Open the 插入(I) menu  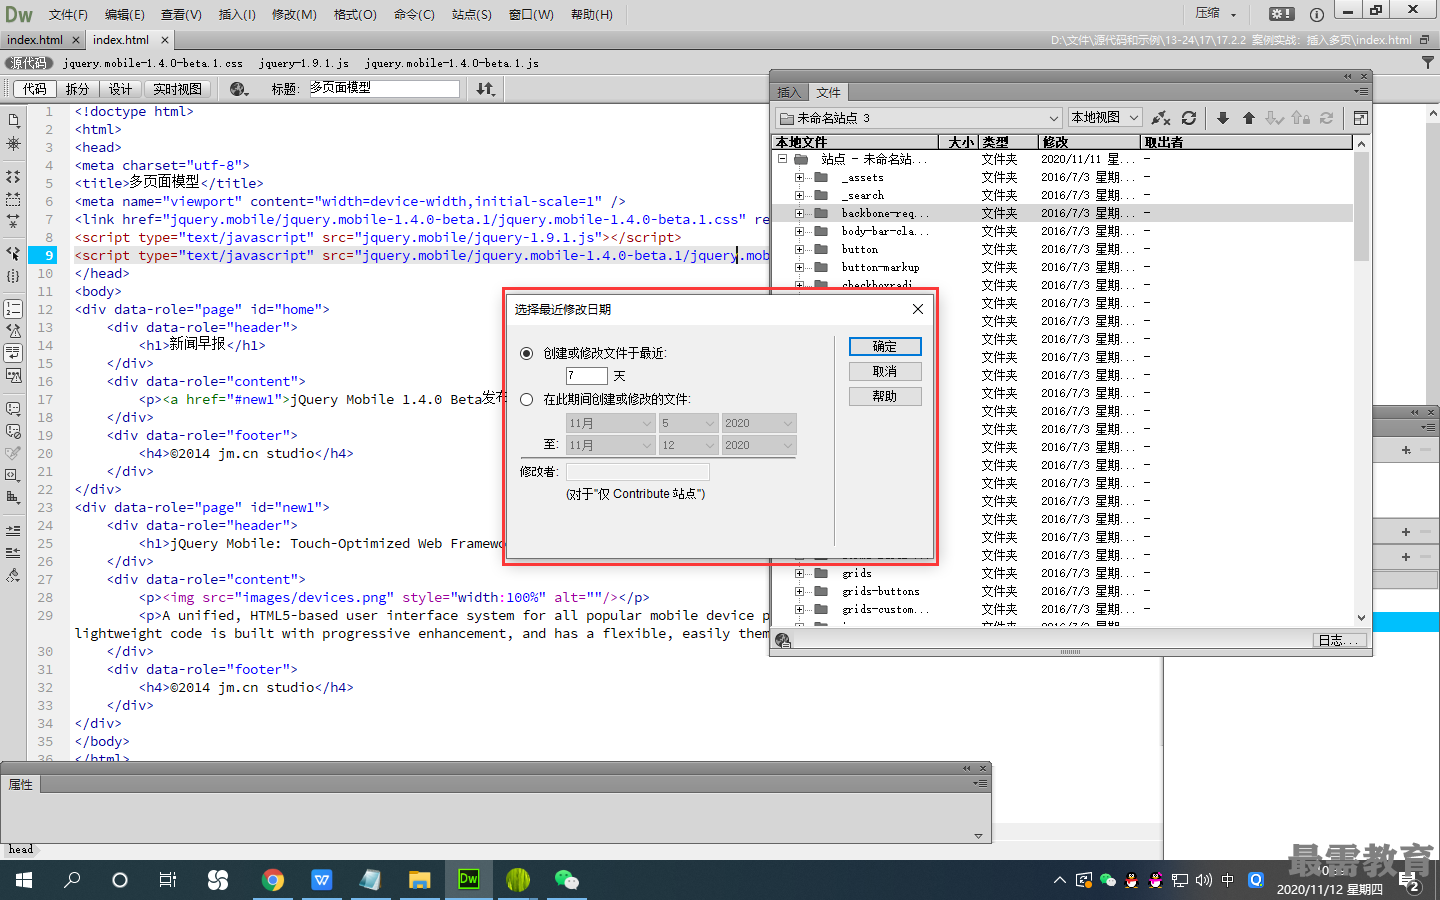pyautogui.click(x=237, y=14)
